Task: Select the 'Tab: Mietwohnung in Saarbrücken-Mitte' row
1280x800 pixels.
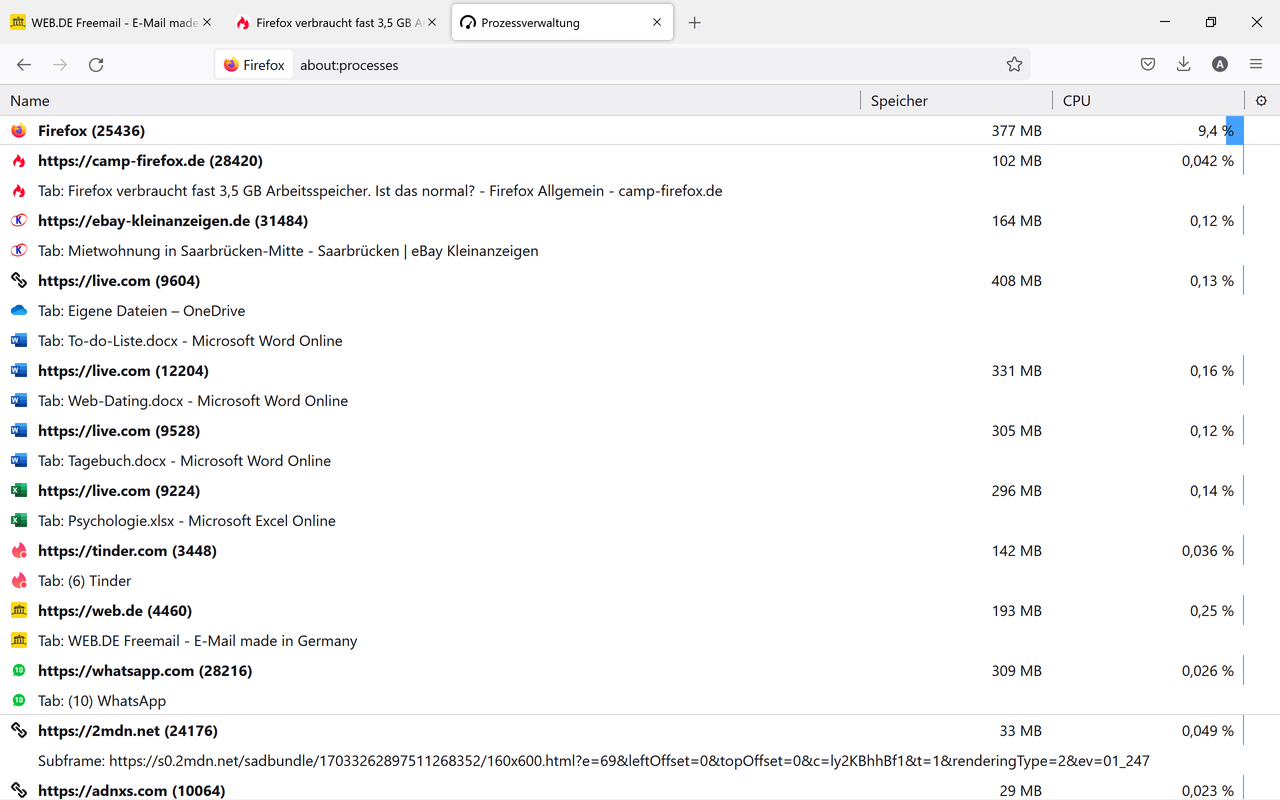Action: [x=640, y=251]
